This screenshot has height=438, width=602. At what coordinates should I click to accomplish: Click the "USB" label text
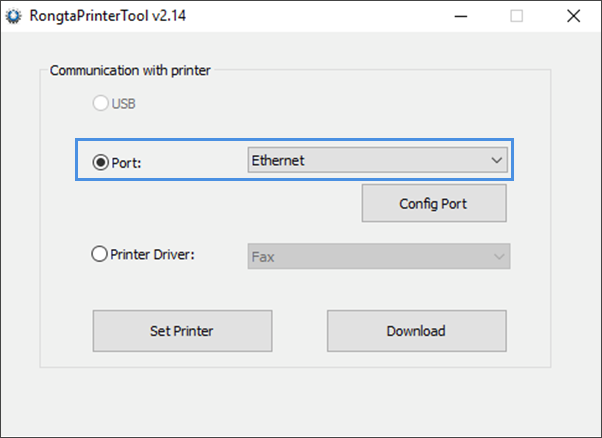[124, 104]
